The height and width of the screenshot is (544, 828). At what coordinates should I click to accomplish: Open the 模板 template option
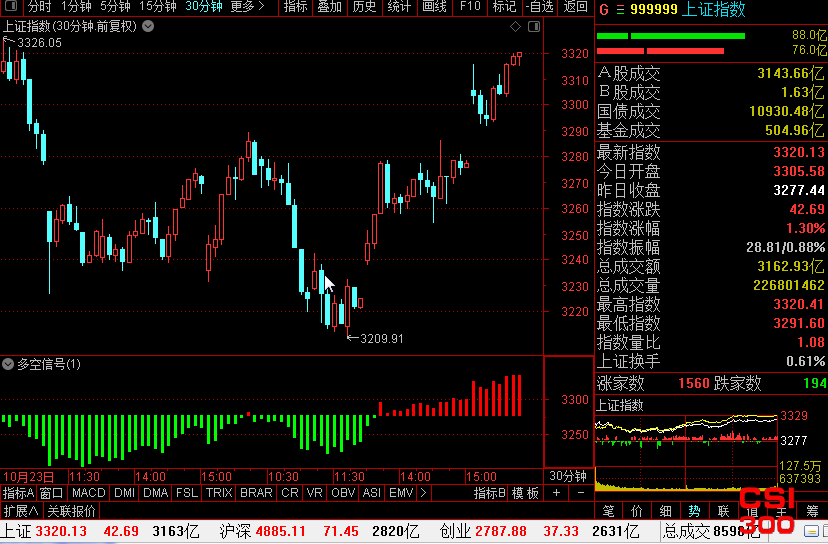pos(525,493)
